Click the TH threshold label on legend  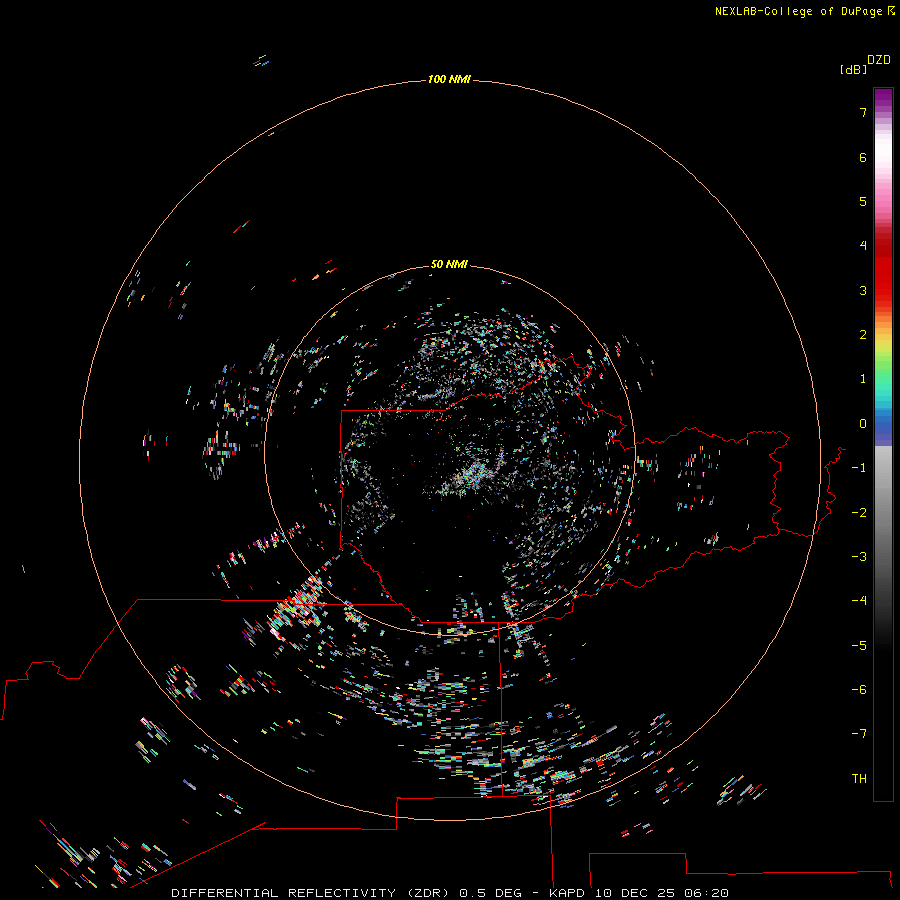859,779
